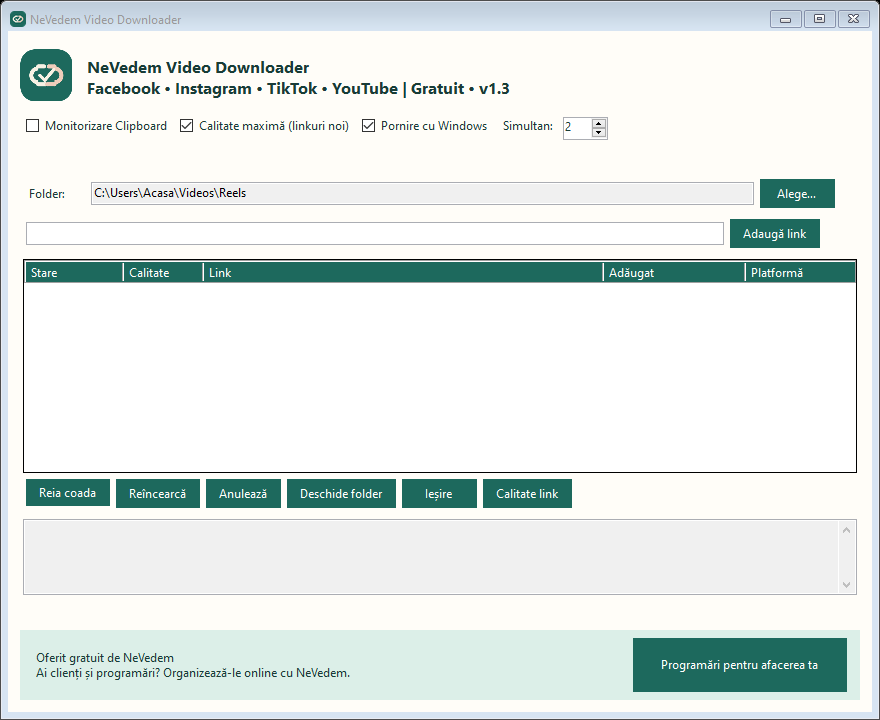Open downloads with Deschide folder button

[x=341, y=493]
